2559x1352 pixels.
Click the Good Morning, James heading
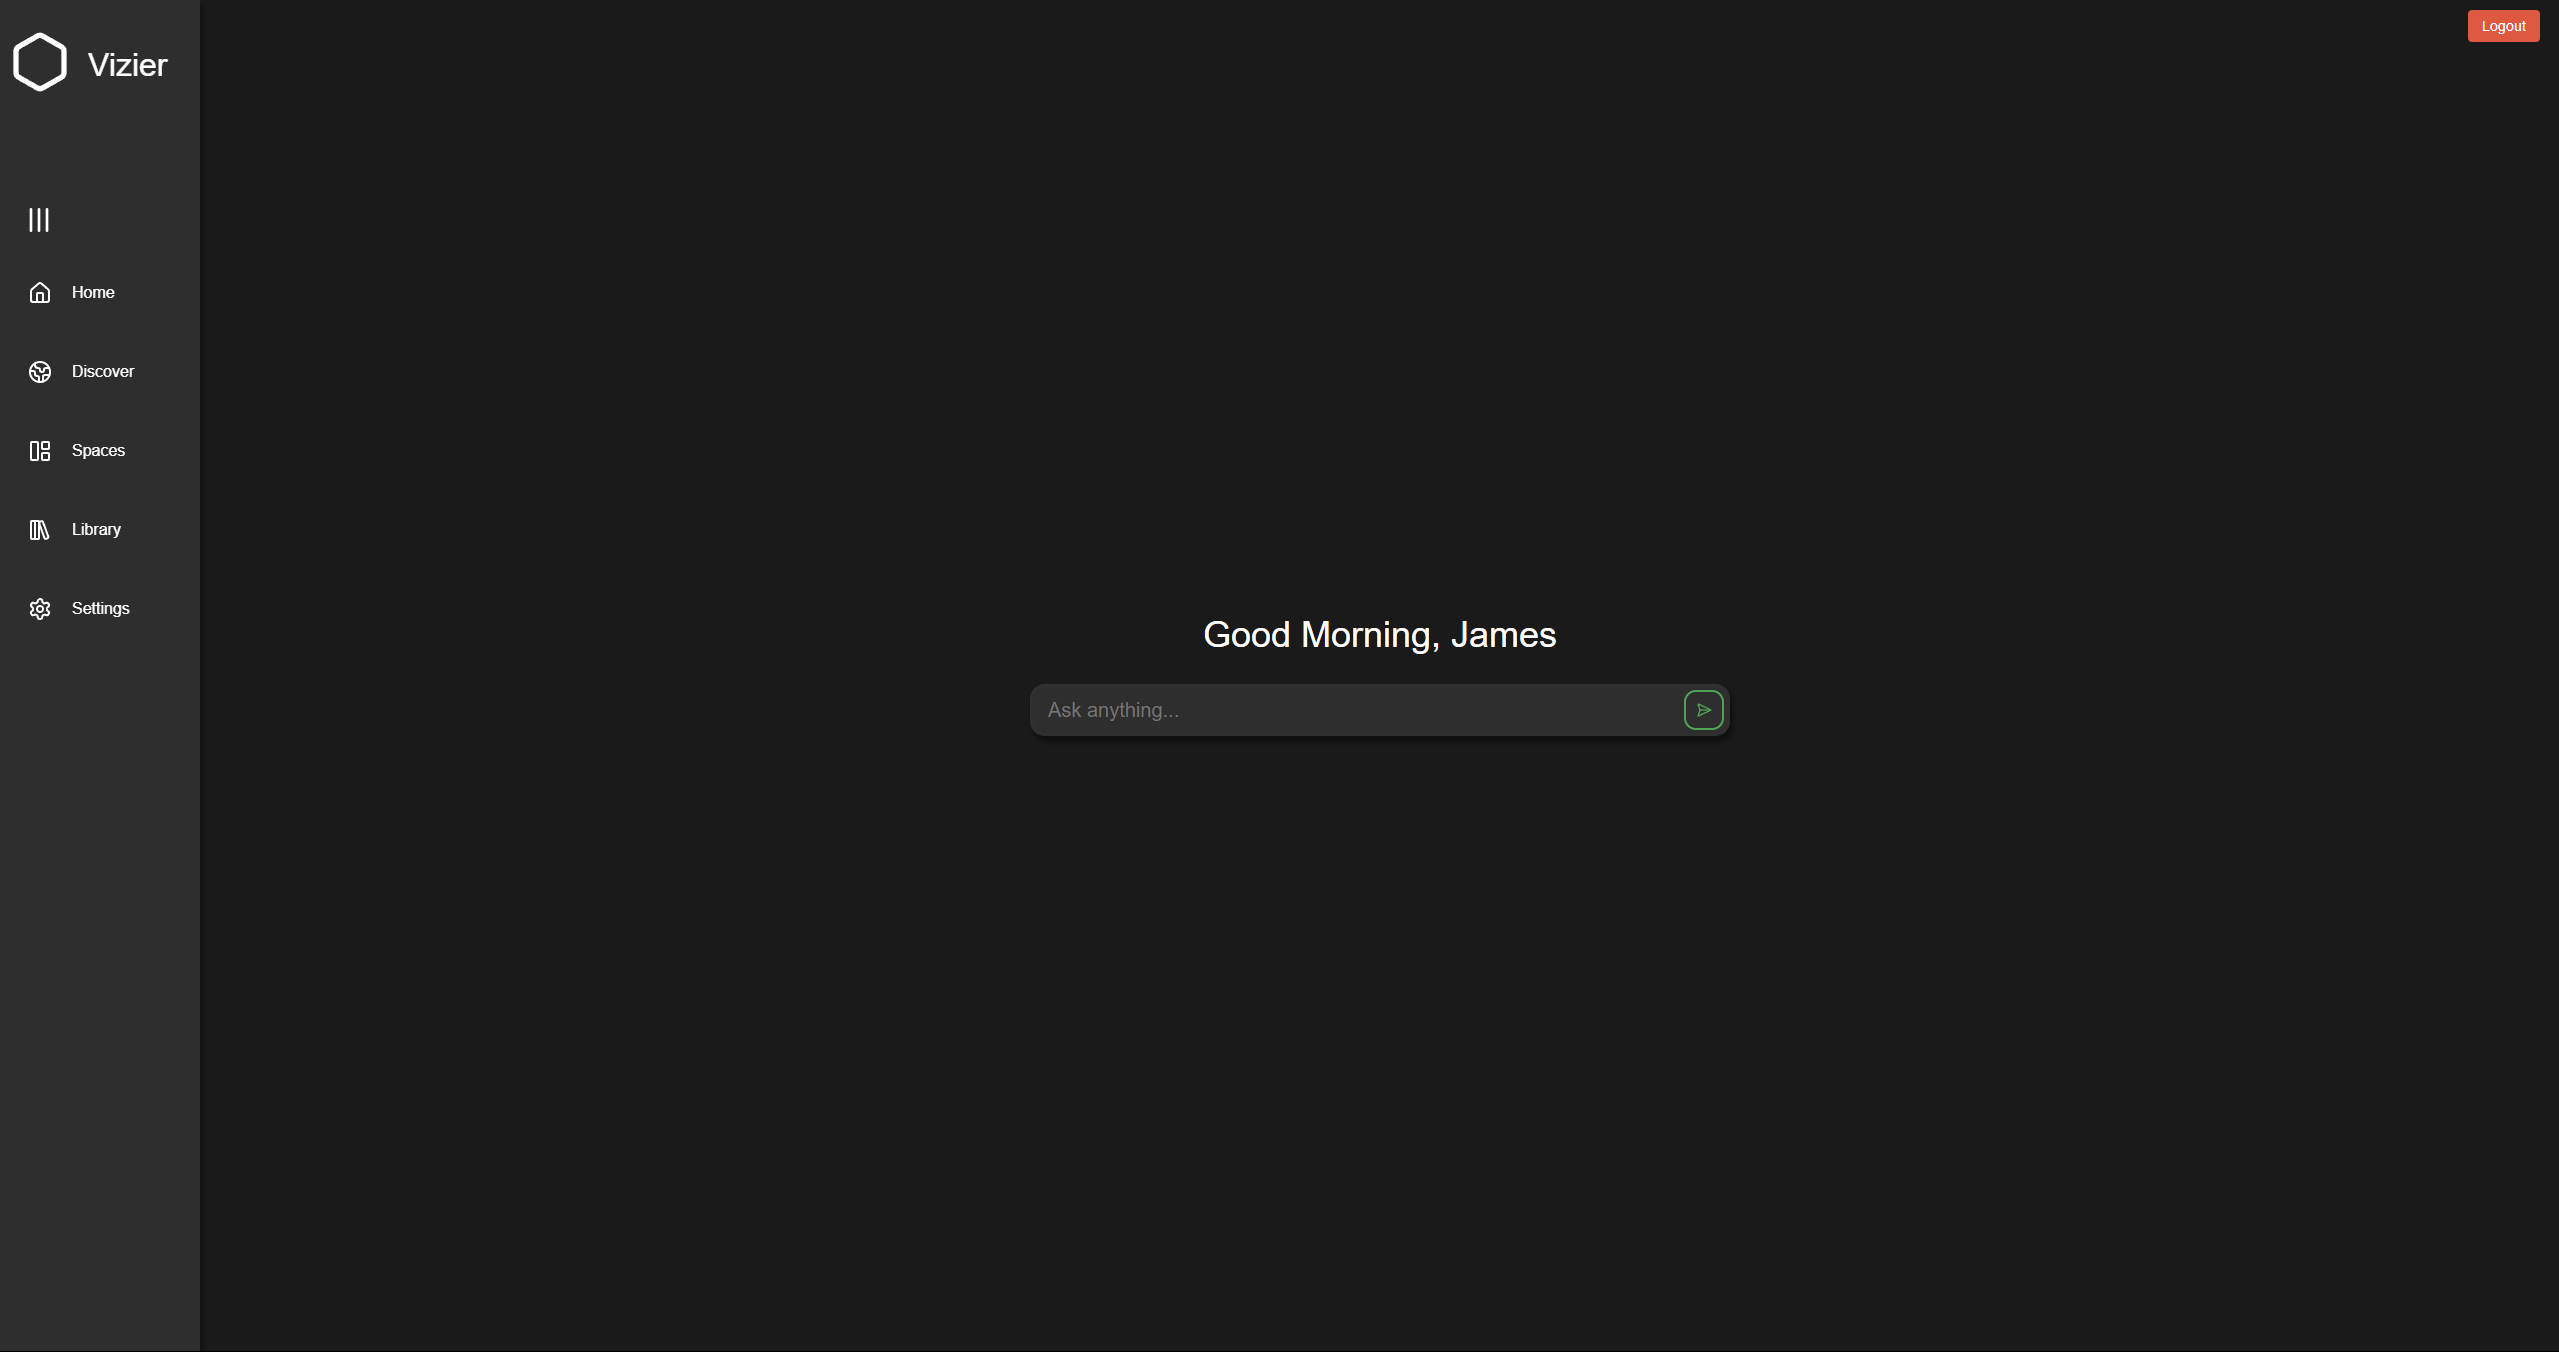click(1379, 635)
